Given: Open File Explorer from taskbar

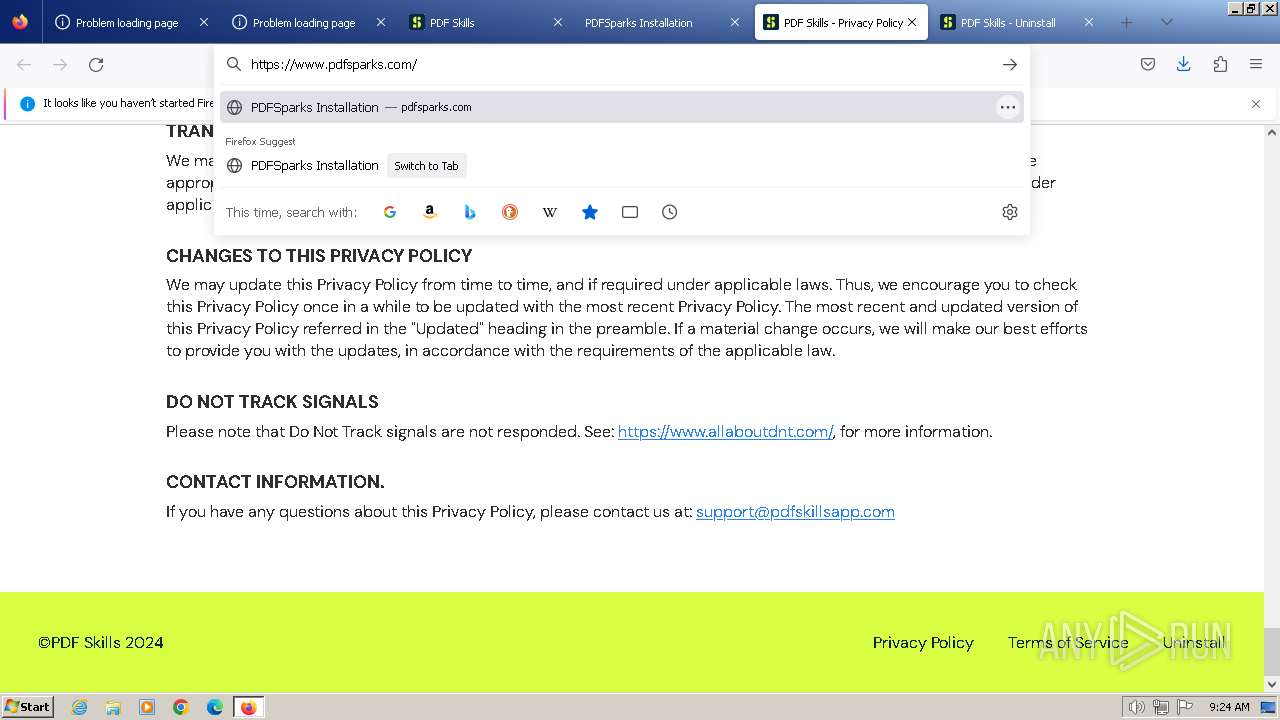Looking at the screenshot, I should click(113, 707).
